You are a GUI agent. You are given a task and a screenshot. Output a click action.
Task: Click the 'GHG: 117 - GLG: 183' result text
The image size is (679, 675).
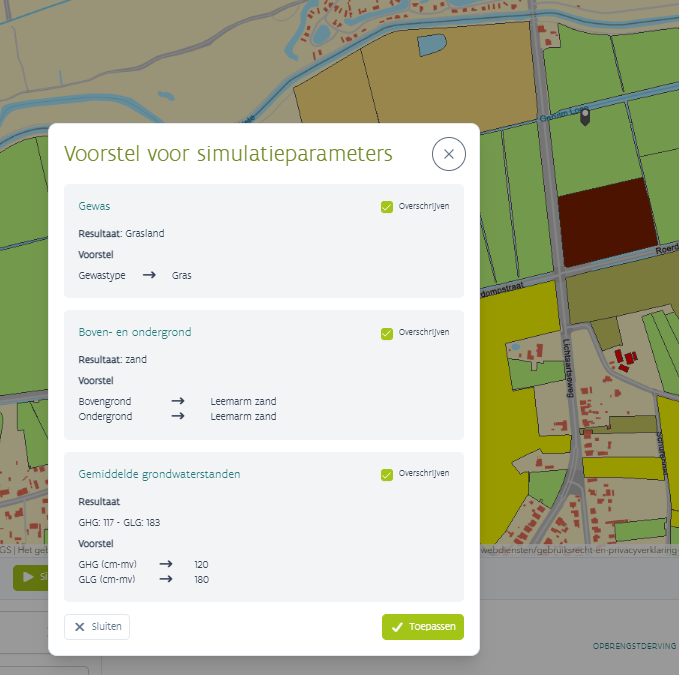(119, 523)
